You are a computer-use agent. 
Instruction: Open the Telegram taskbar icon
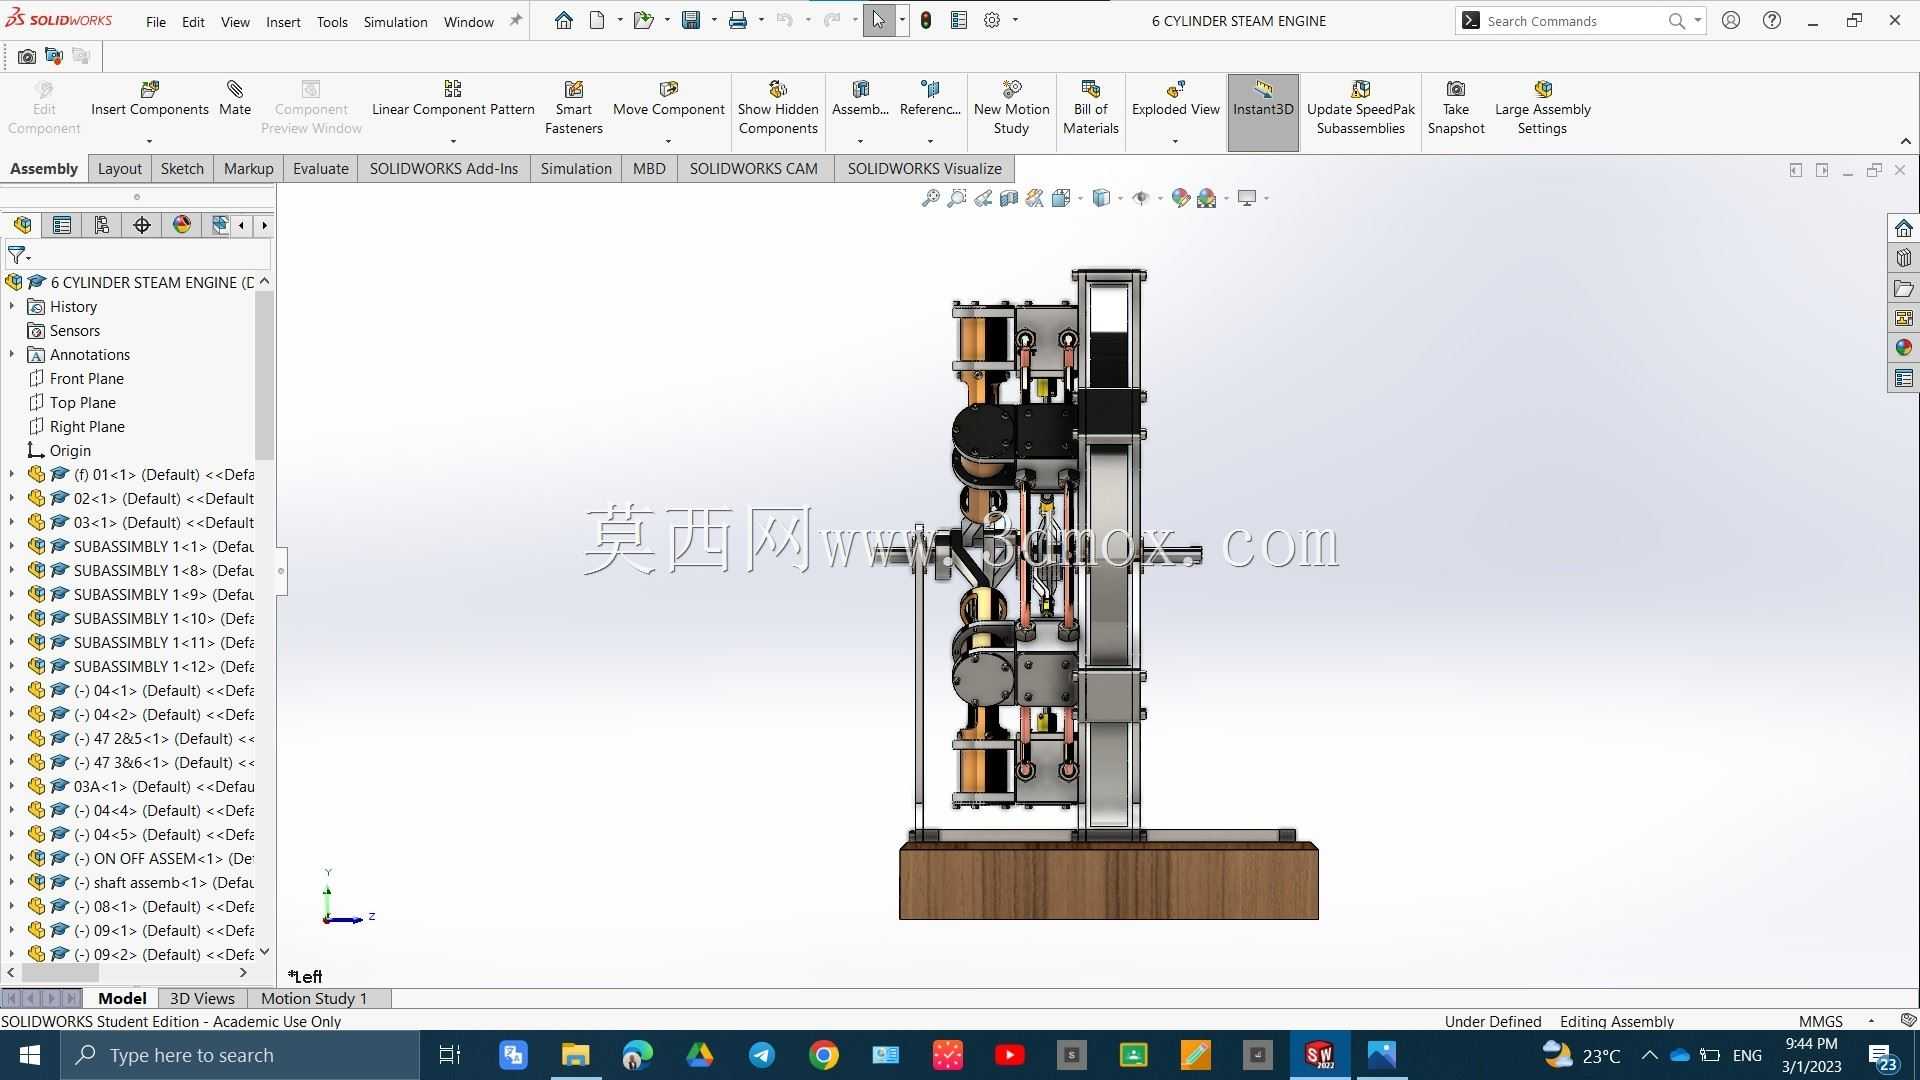tap(761, 1055)
